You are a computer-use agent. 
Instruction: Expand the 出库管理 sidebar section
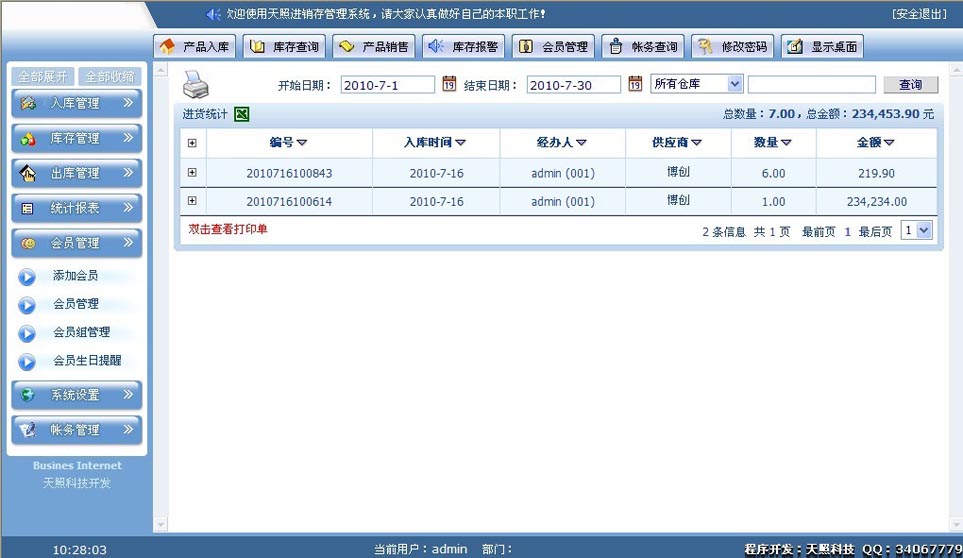[77, 173]
